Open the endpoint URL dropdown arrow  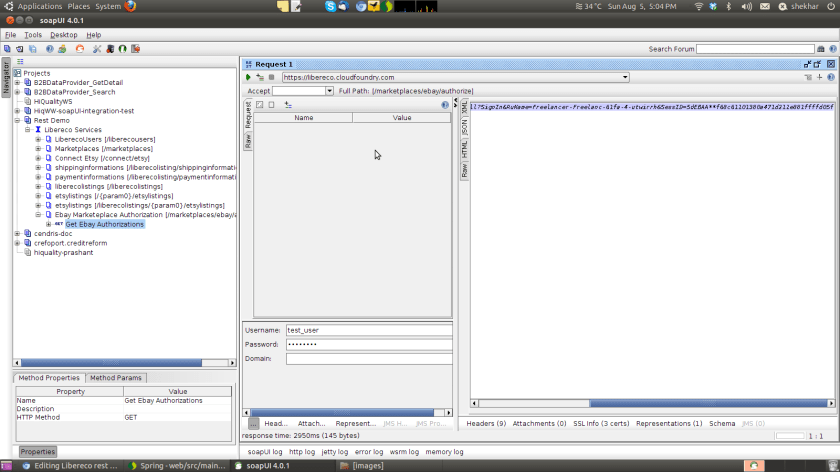625,77
